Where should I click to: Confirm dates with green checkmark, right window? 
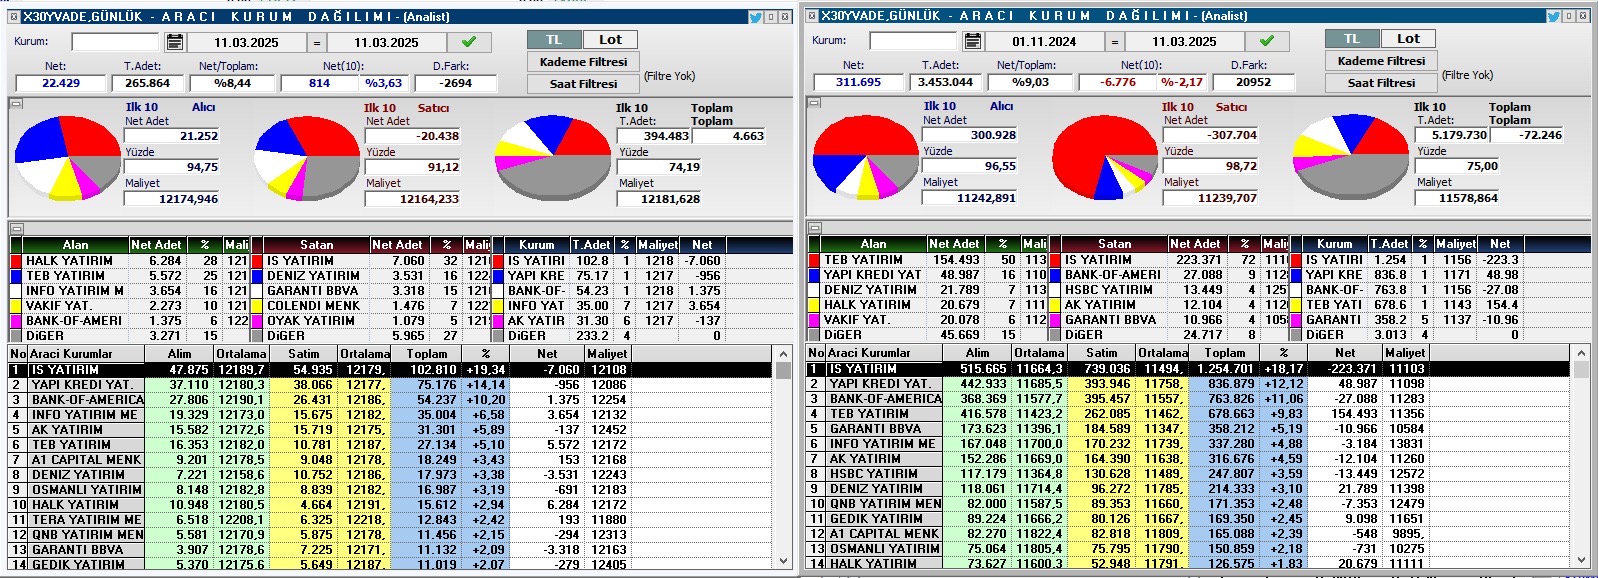pyautogui.click(x=1267, y=41)
